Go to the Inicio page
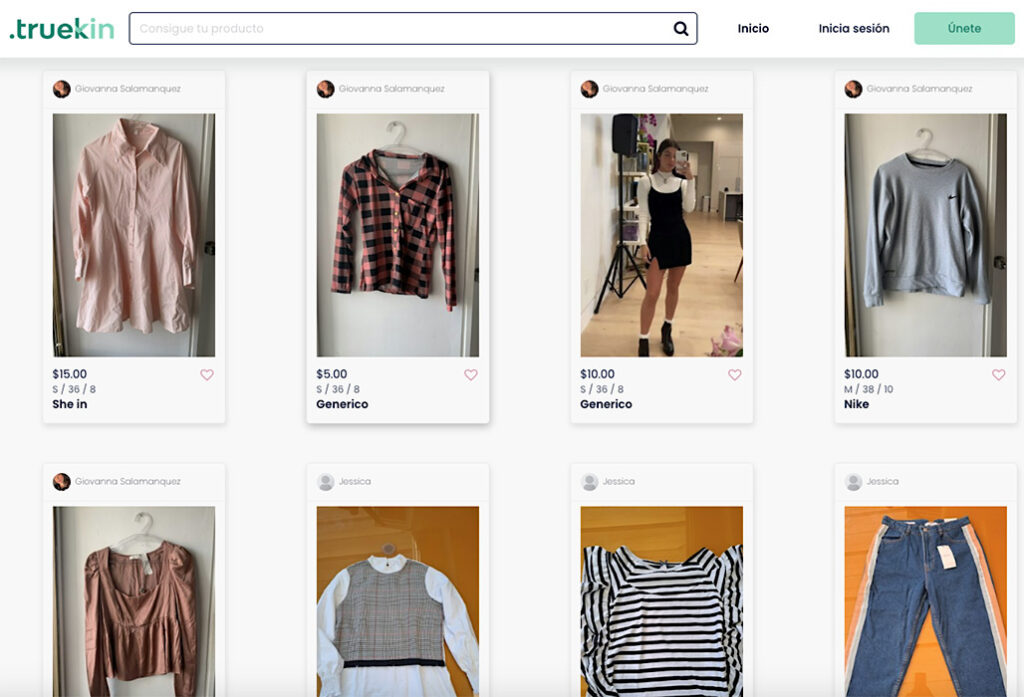The height and width of the screenshot is (697, 1024). point(753,29)
